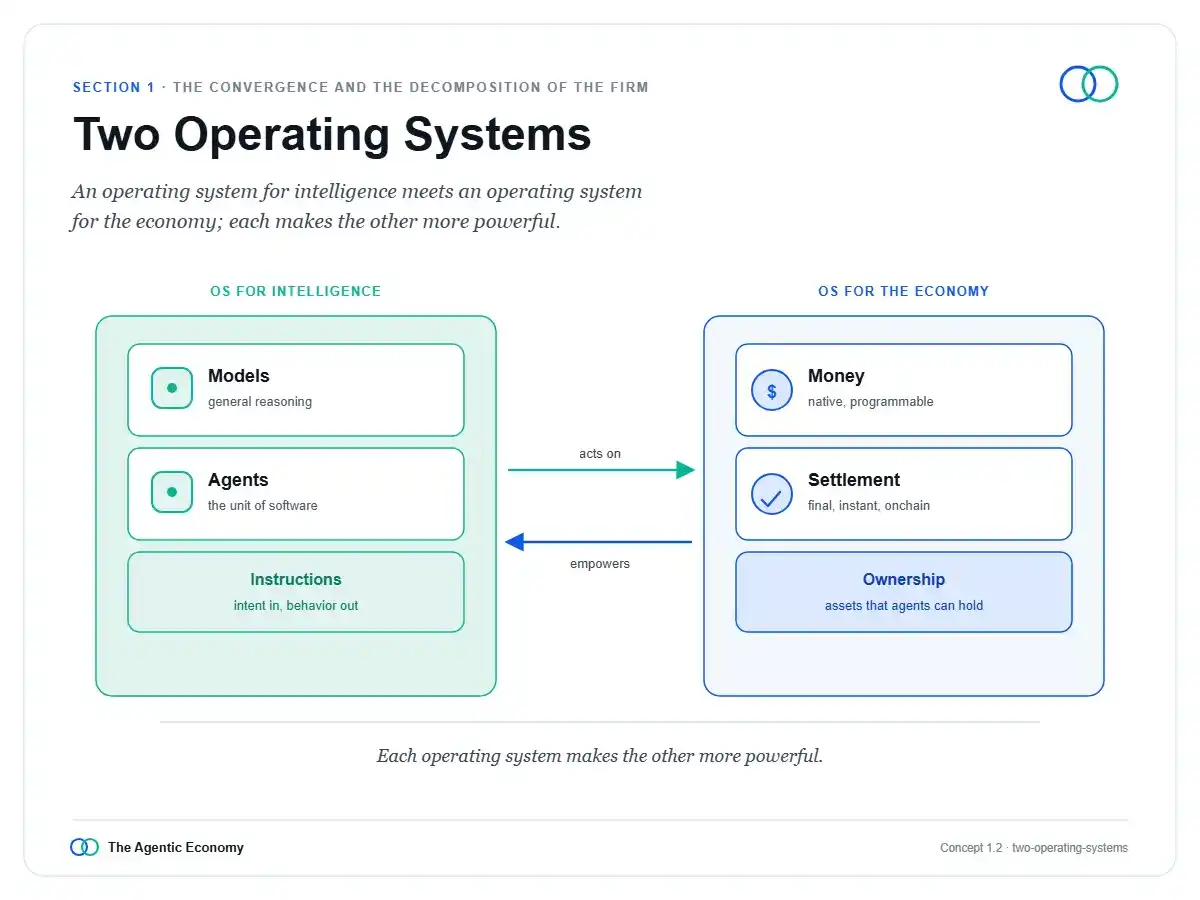Click the Settlement final instant onchain card
This screenshot has height=900, width=1200.
904,494
